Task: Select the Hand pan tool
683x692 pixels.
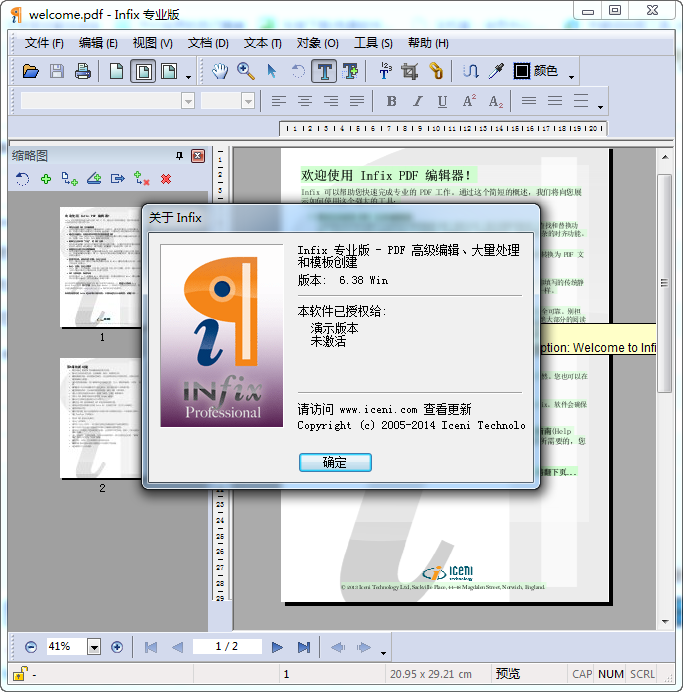Action: coord(220,71)
